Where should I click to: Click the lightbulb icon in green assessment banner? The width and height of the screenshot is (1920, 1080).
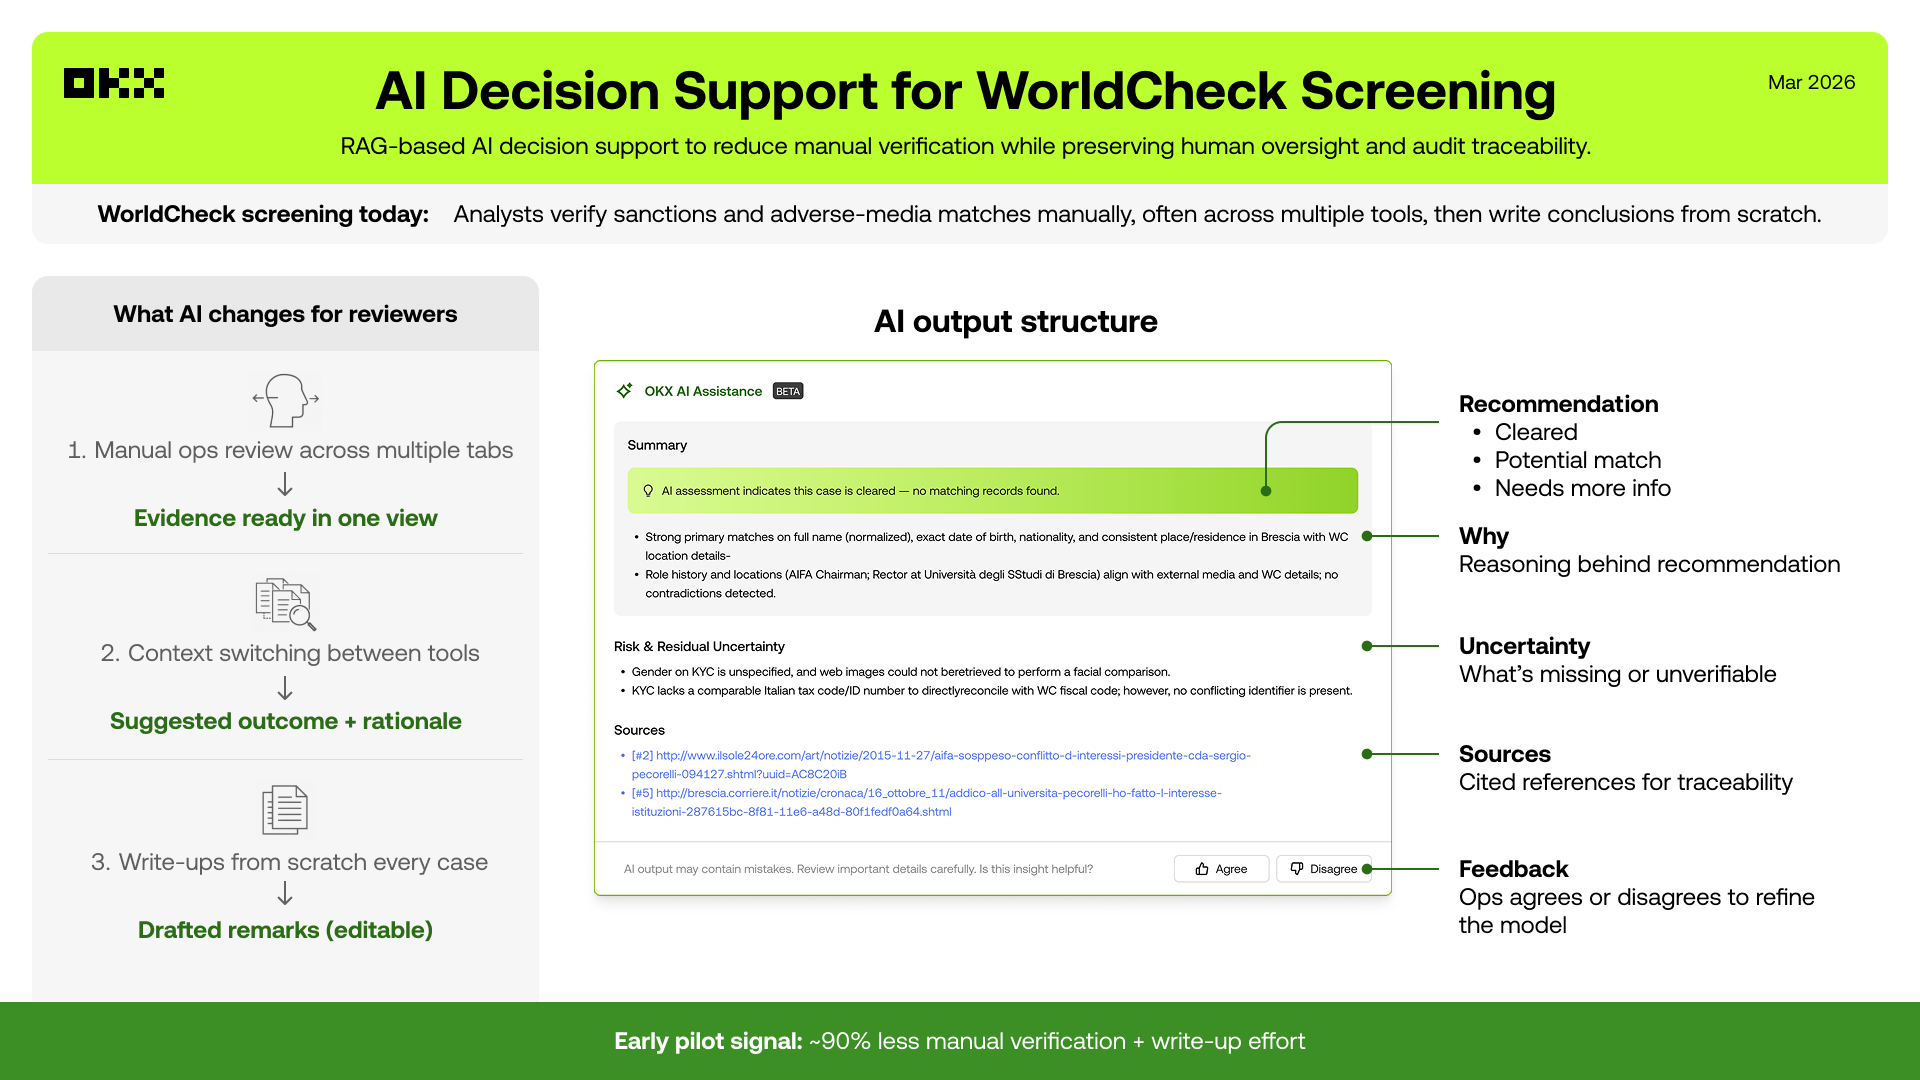click(x=648, y=491)
